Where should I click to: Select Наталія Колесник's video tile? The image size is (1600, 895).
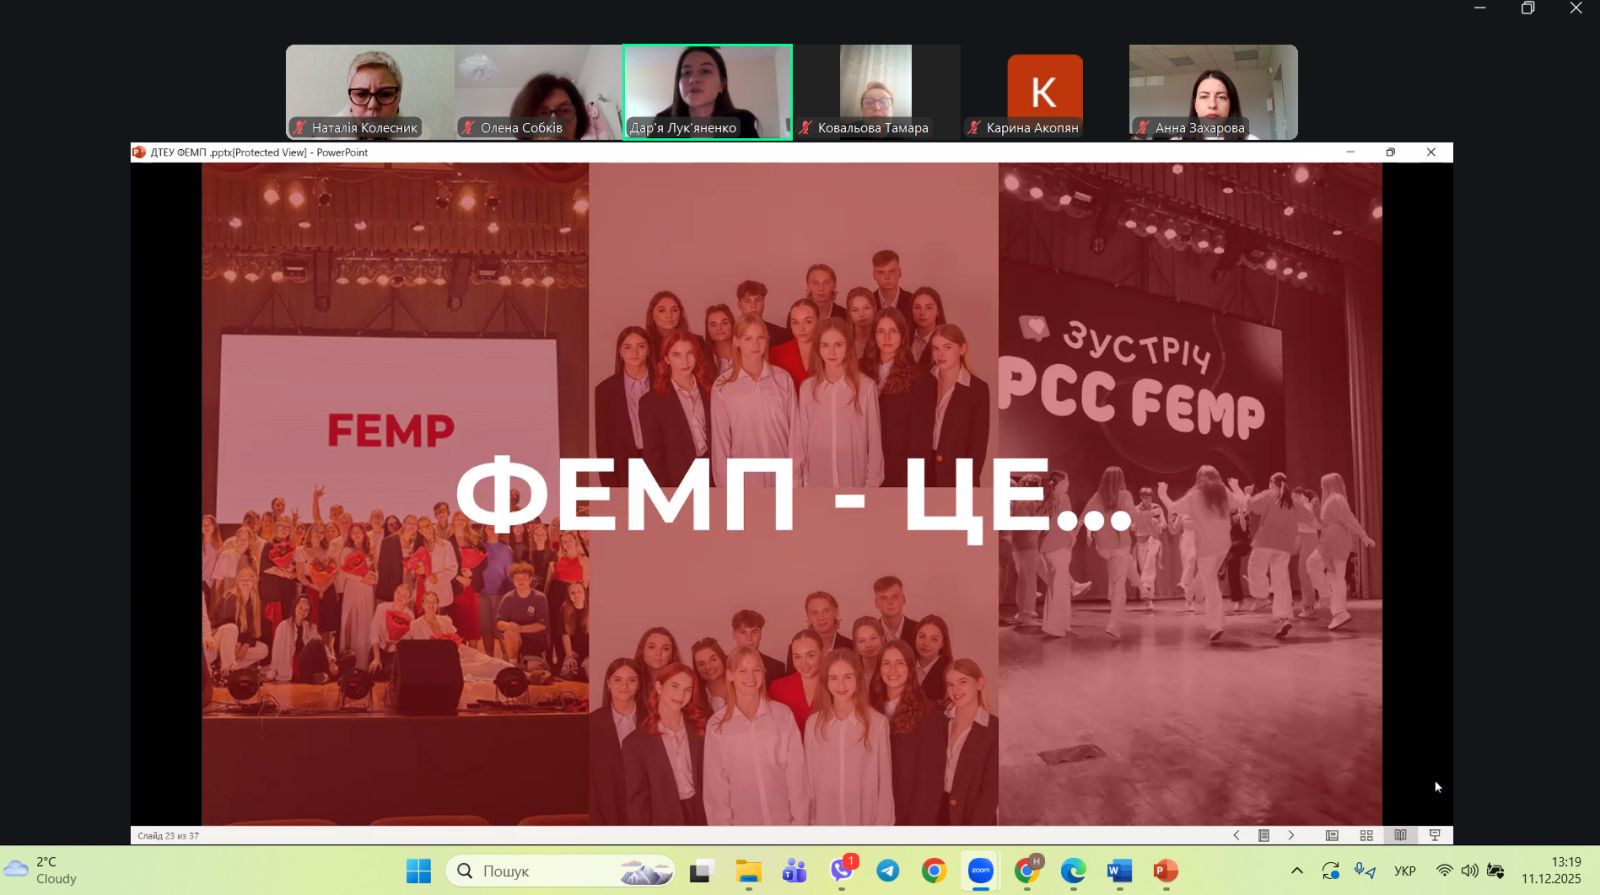(x=370, y=91)
